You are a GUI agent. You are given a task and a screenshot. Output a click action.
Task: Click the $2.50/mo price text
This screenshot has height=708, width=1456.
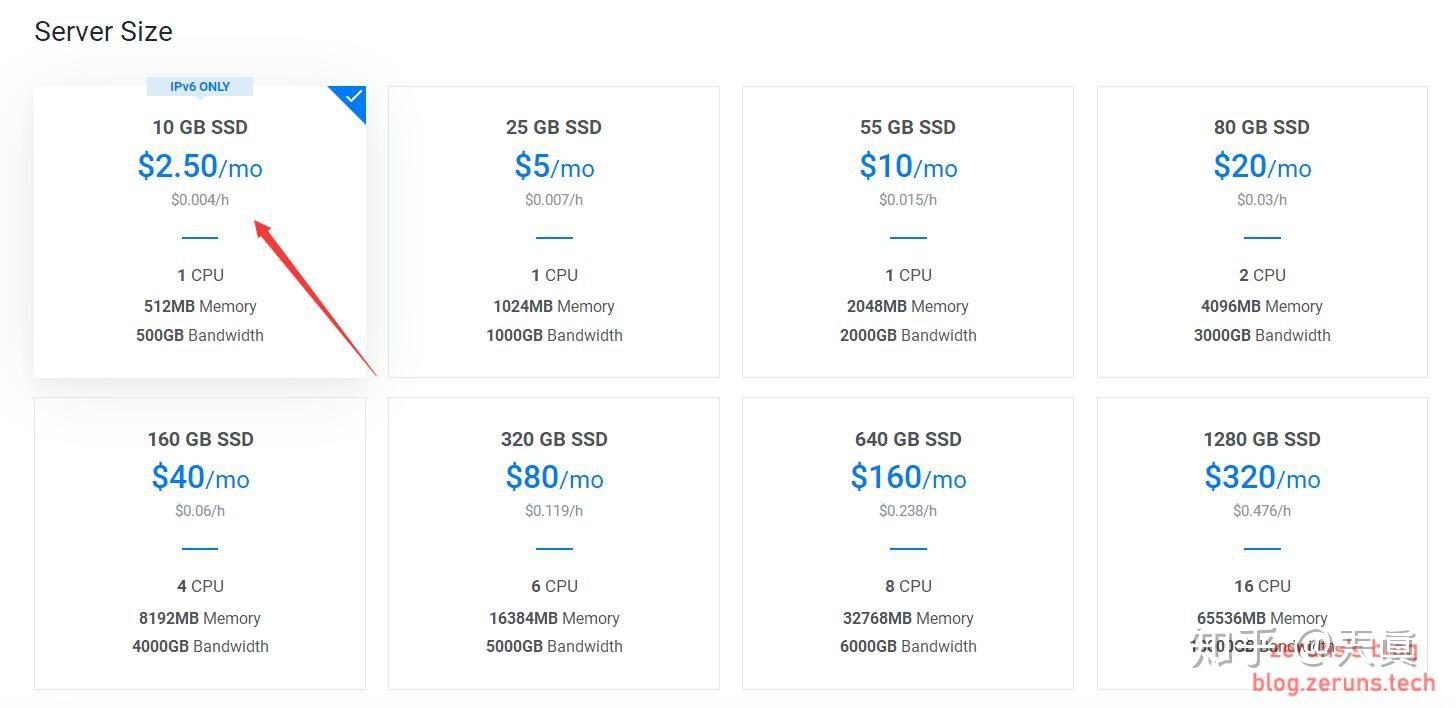pyautogui.click(x=200, y=166)
